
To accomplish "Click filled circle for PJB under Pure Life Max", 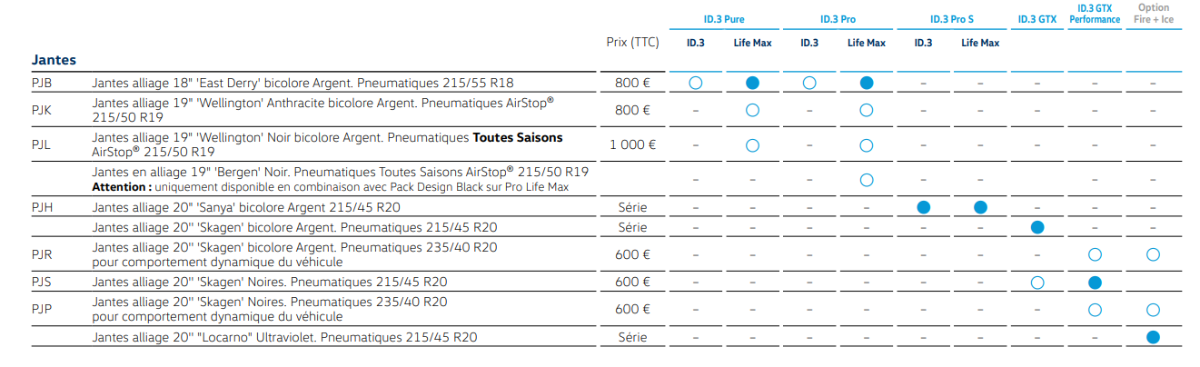I will pyautogui.click(x=753, y=83).
